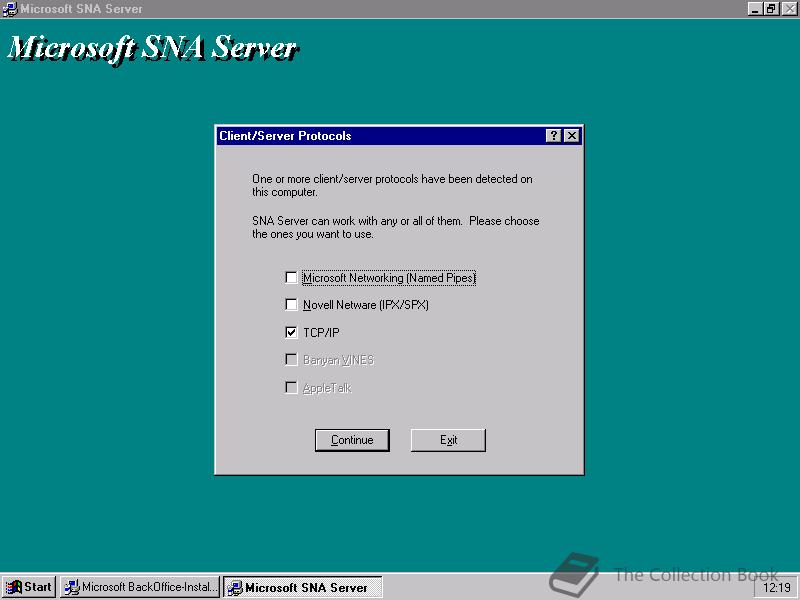Restore the Microsoft SNA Server window
This screenshot has height=600, width=800.
tap(771, 9)
